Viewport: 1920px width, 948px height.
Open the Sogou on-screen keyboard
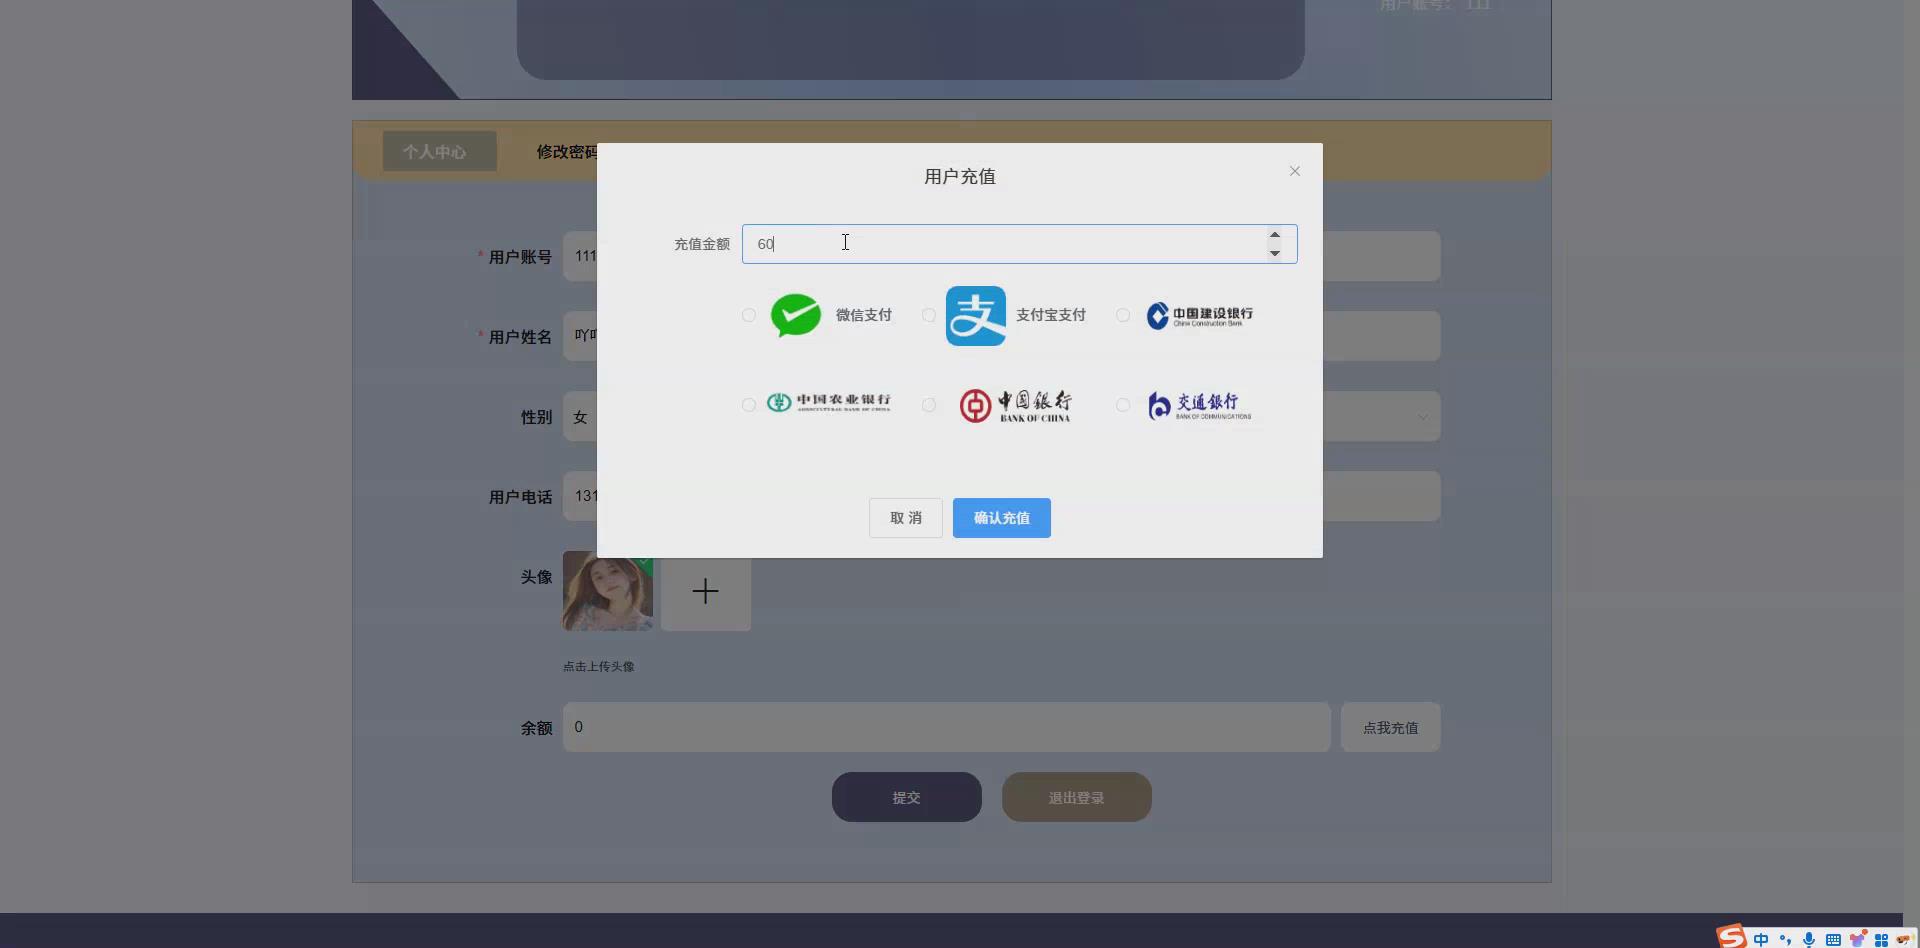click(1831, 939)
